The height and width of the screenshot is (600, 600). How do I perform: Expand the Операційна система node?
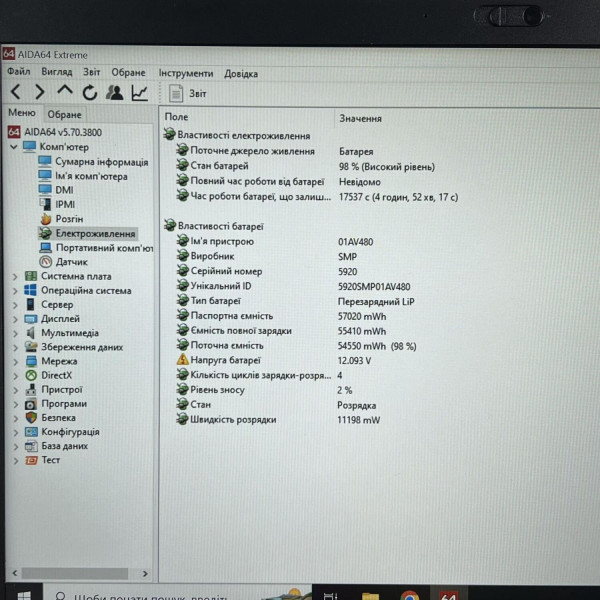click(15, 291)
